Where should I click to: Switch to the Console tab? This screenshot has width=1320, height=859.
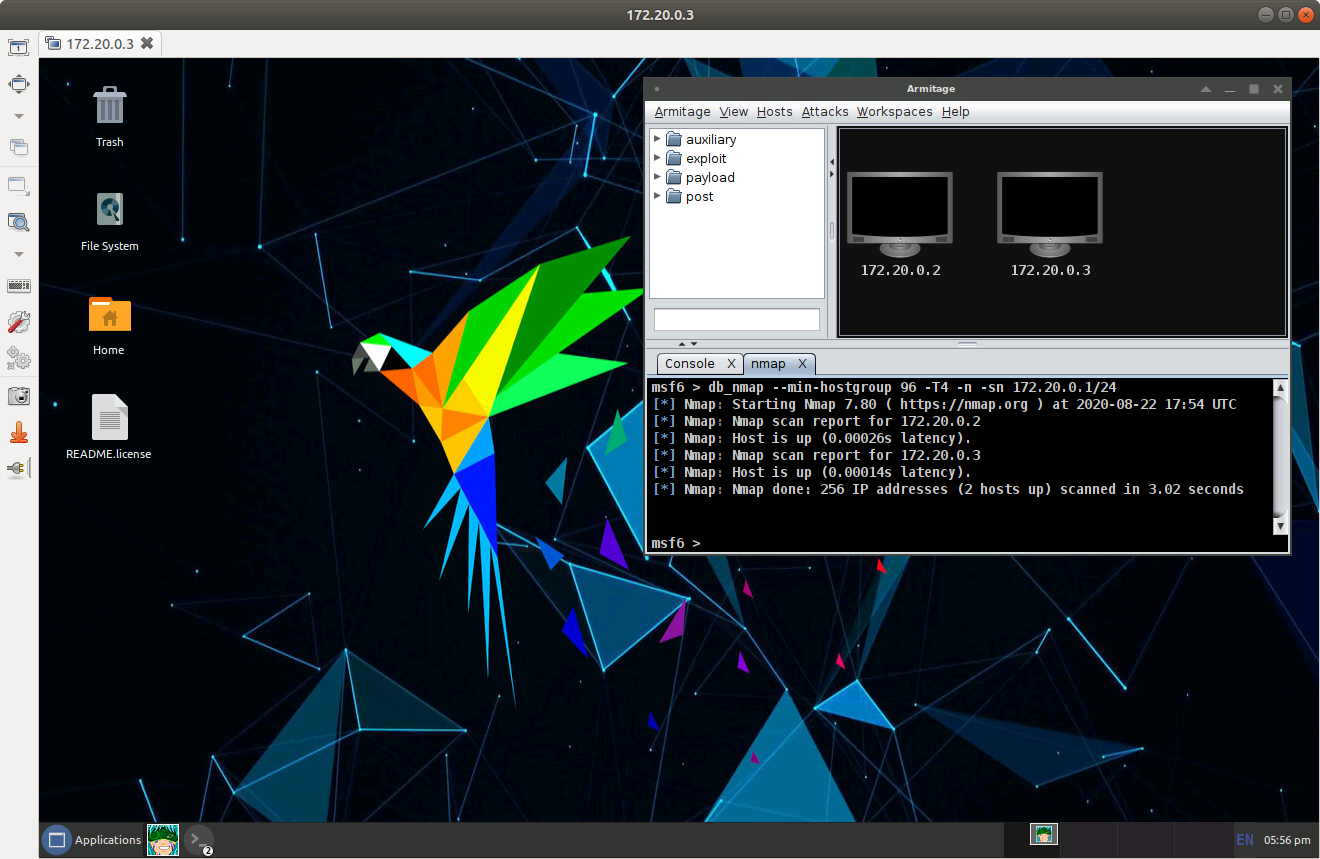[x=690, y=364]
